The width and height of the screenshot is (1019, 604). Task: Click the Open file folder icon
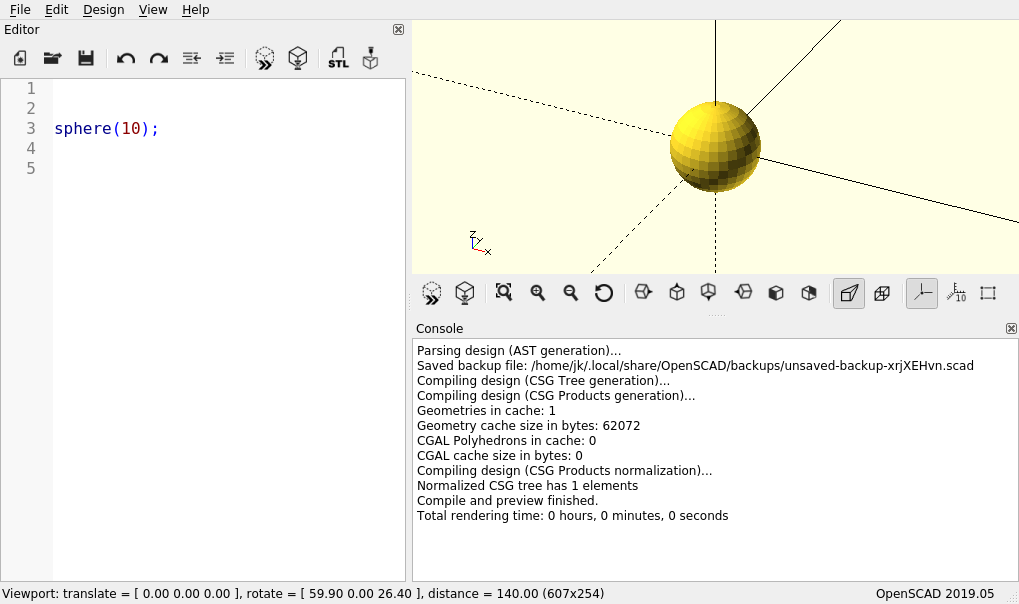52,58
